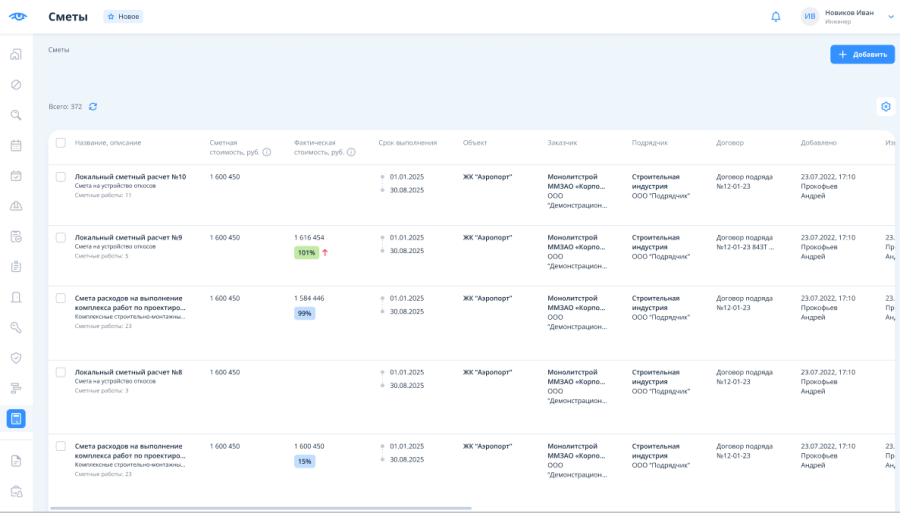Check the row with 15% badge

pyautogui.click(x=61, y=446)
